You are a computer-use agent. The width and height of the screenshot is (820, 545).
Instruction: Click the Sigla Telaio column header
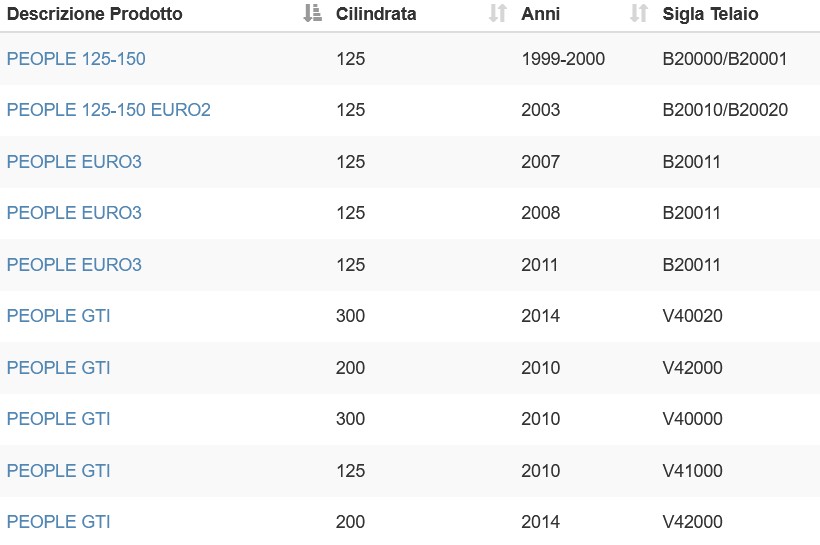710,14
